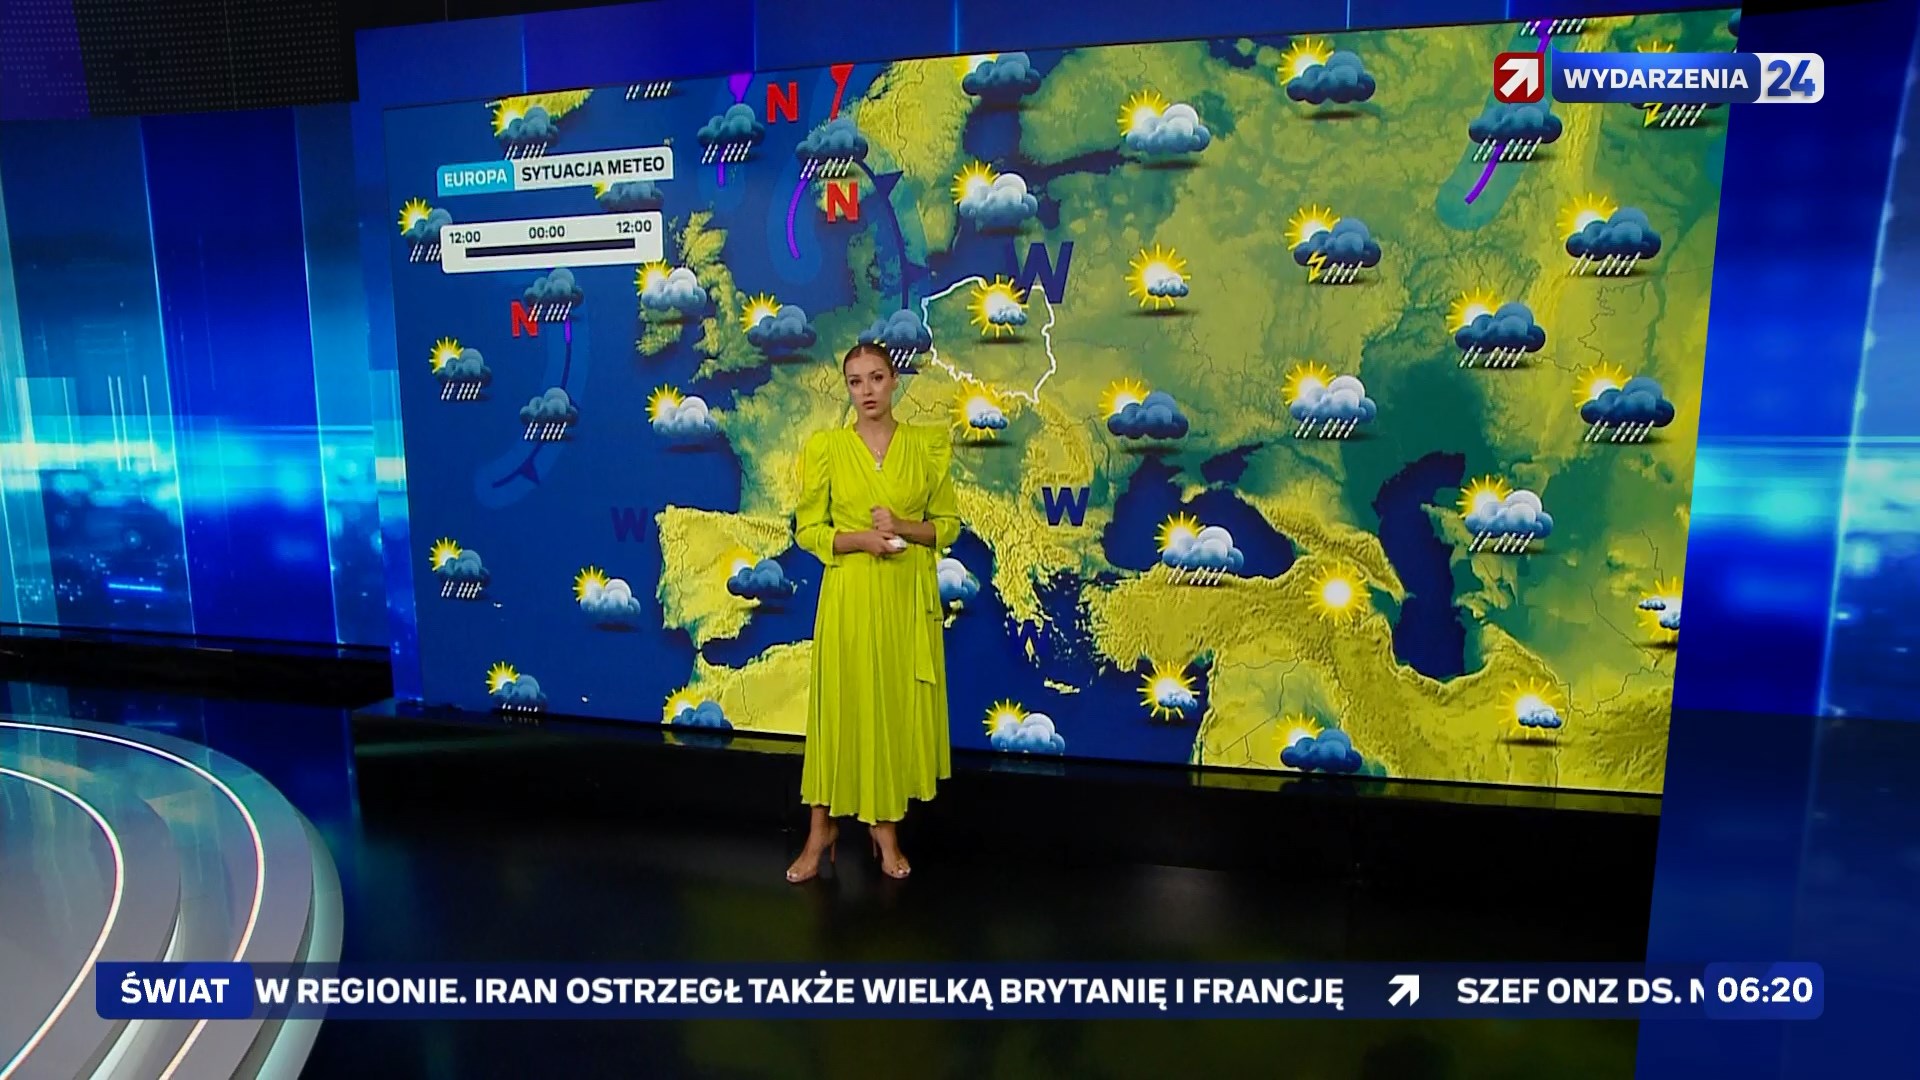Click the thunderstorm cloud icon over western Russia
1920x1080 pixels.
click(1335, 245)
